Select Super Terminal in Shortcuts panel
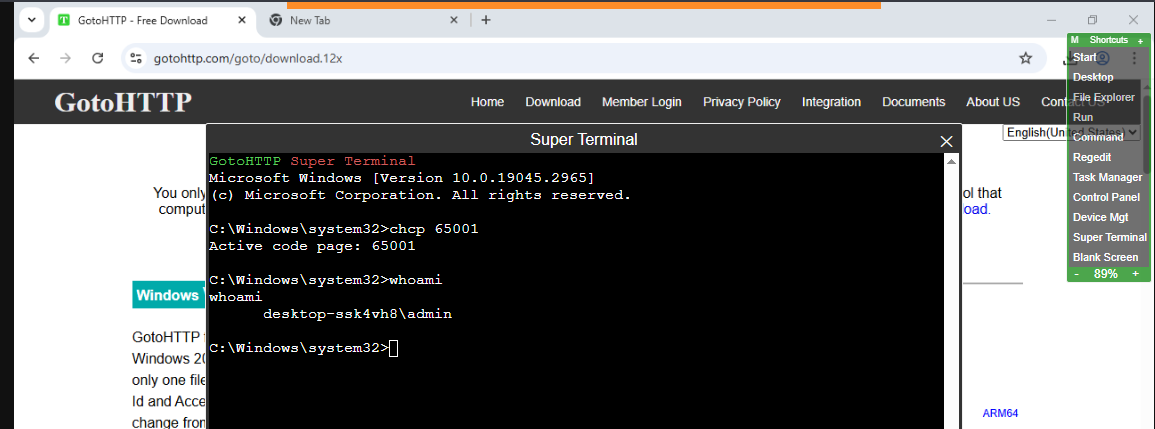Viewport: 1155px width, 429px height. (1109, 237)
